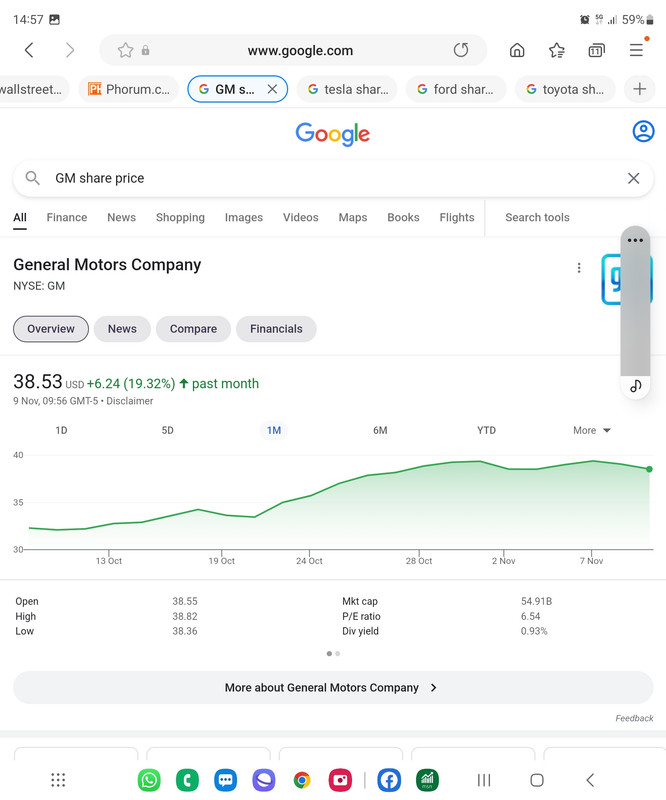The width and height of the screenshot is (666, 800).
Task: Go to browser home page icon
Action: click(x=517, y=50)
